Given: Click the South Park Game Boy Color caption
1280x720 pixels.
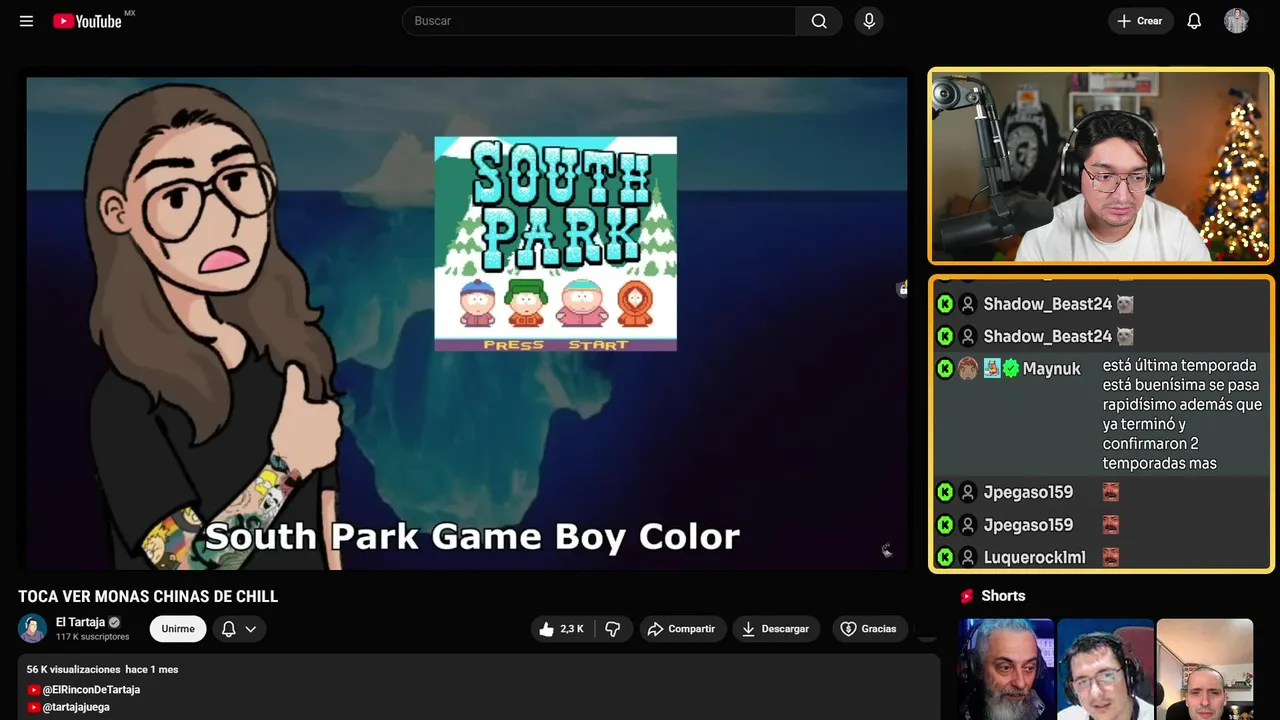Looking at the screenshot, I should (472, 537).
